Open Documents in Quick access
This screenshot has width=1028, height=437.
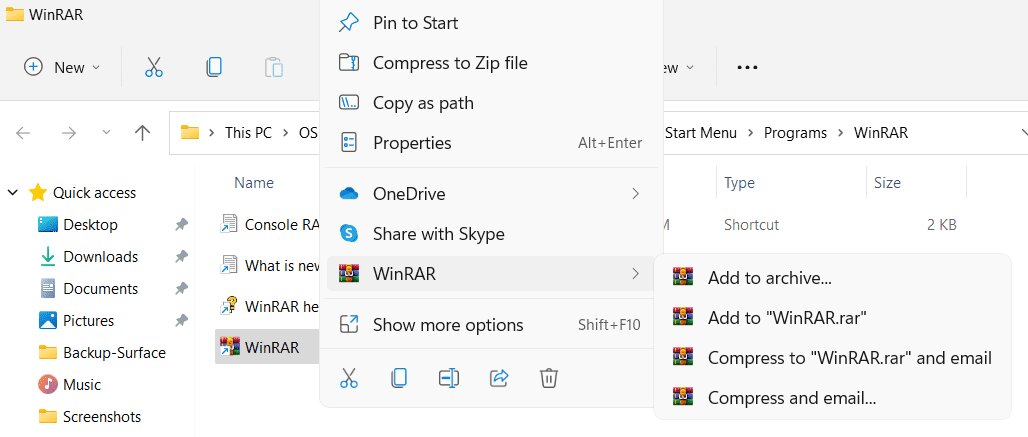(100, 289)
